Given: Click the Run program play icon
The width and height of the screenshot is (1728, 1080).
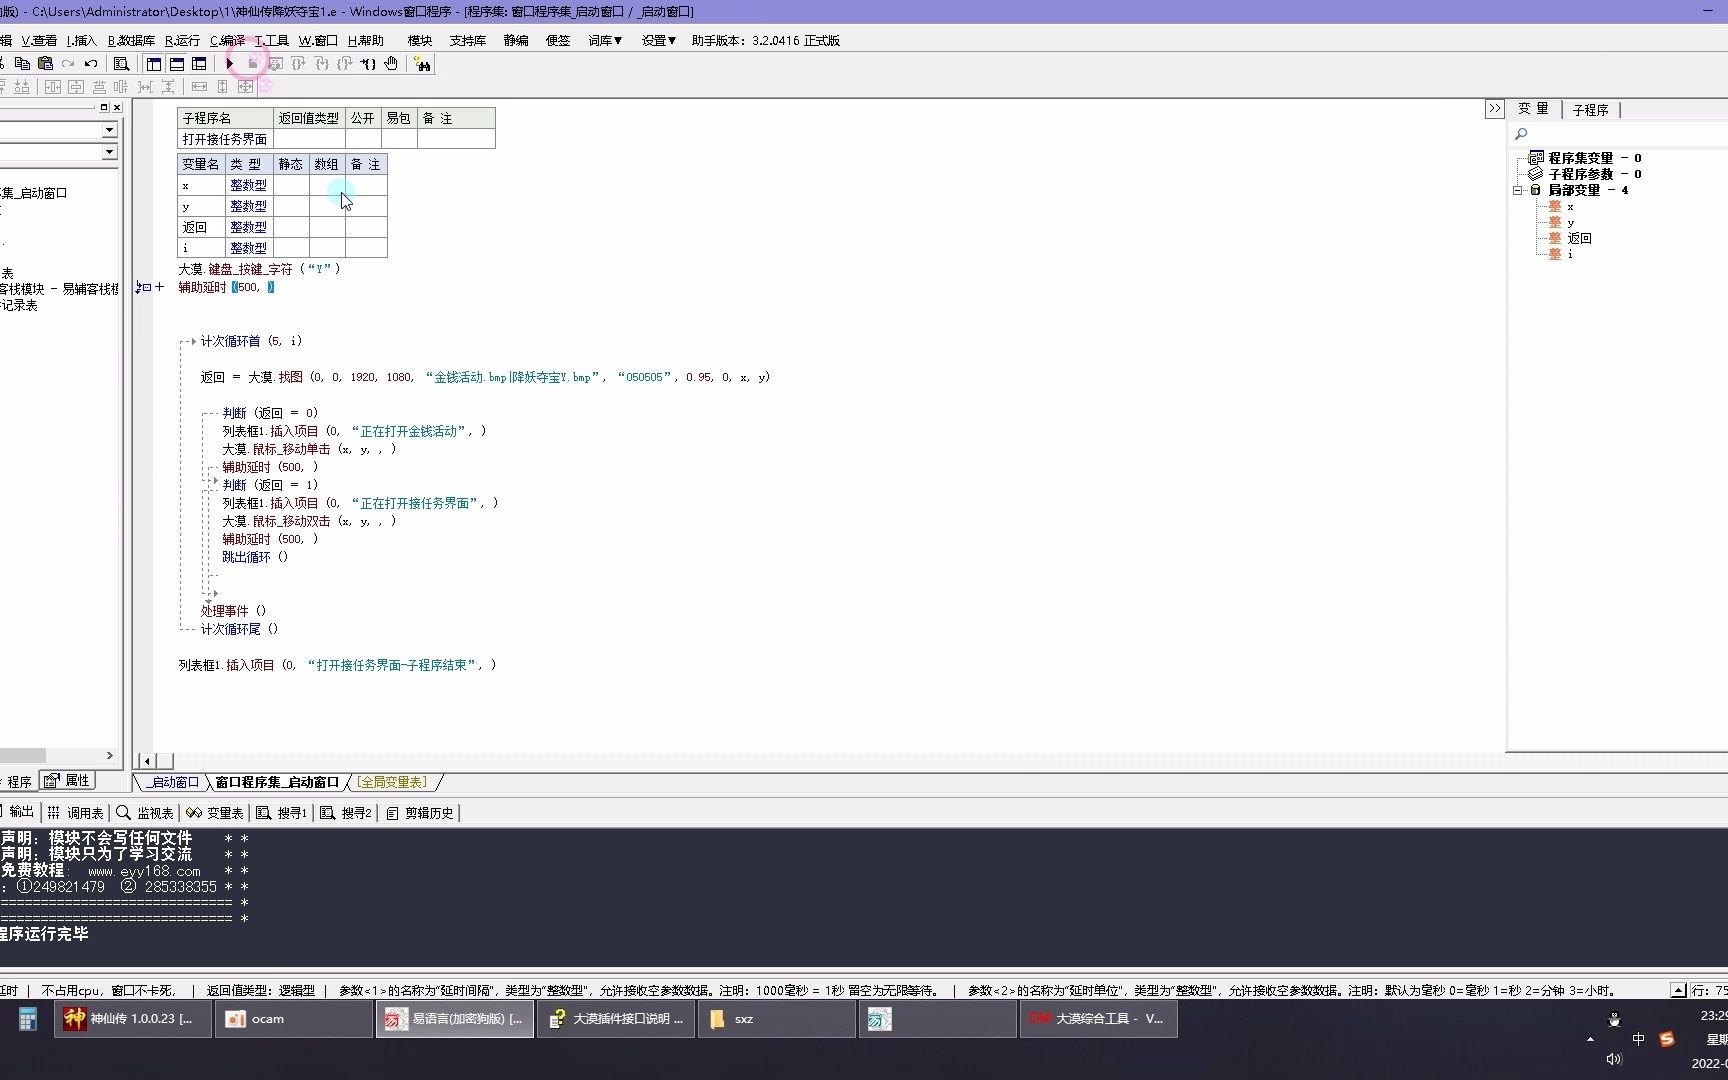Looking at the screenshot, I should [x=229, y=64].
